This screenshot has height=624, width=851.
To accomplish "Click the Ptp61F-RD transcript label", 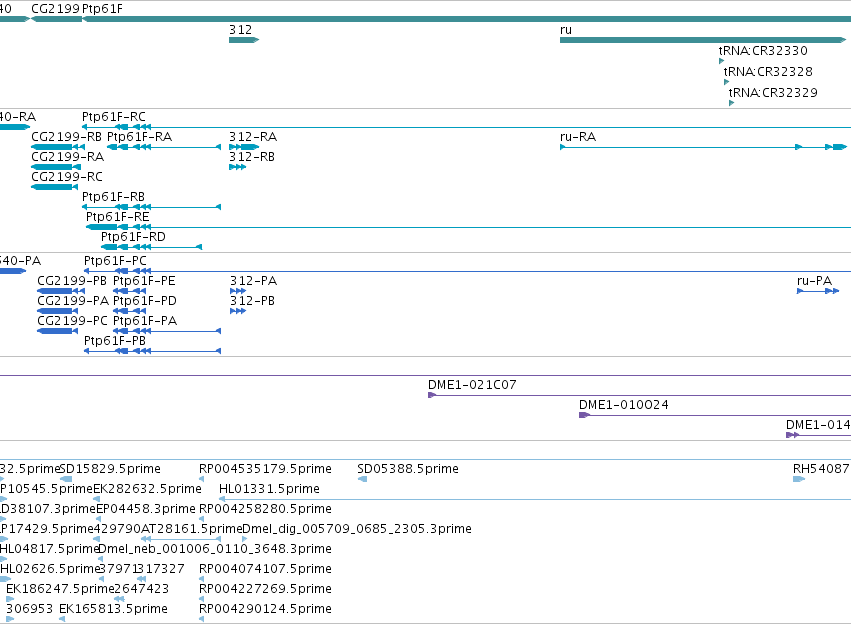I will click(x=134, y=237).
